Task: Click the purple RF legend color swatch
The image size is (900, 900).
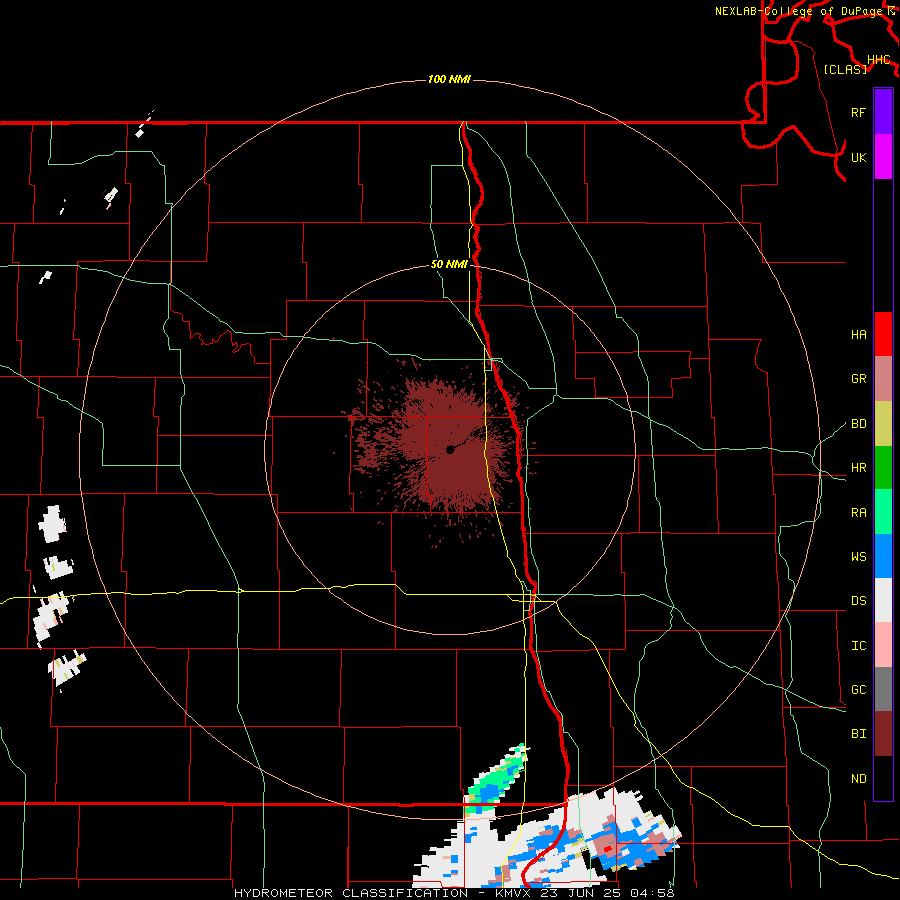Action: 883,112
